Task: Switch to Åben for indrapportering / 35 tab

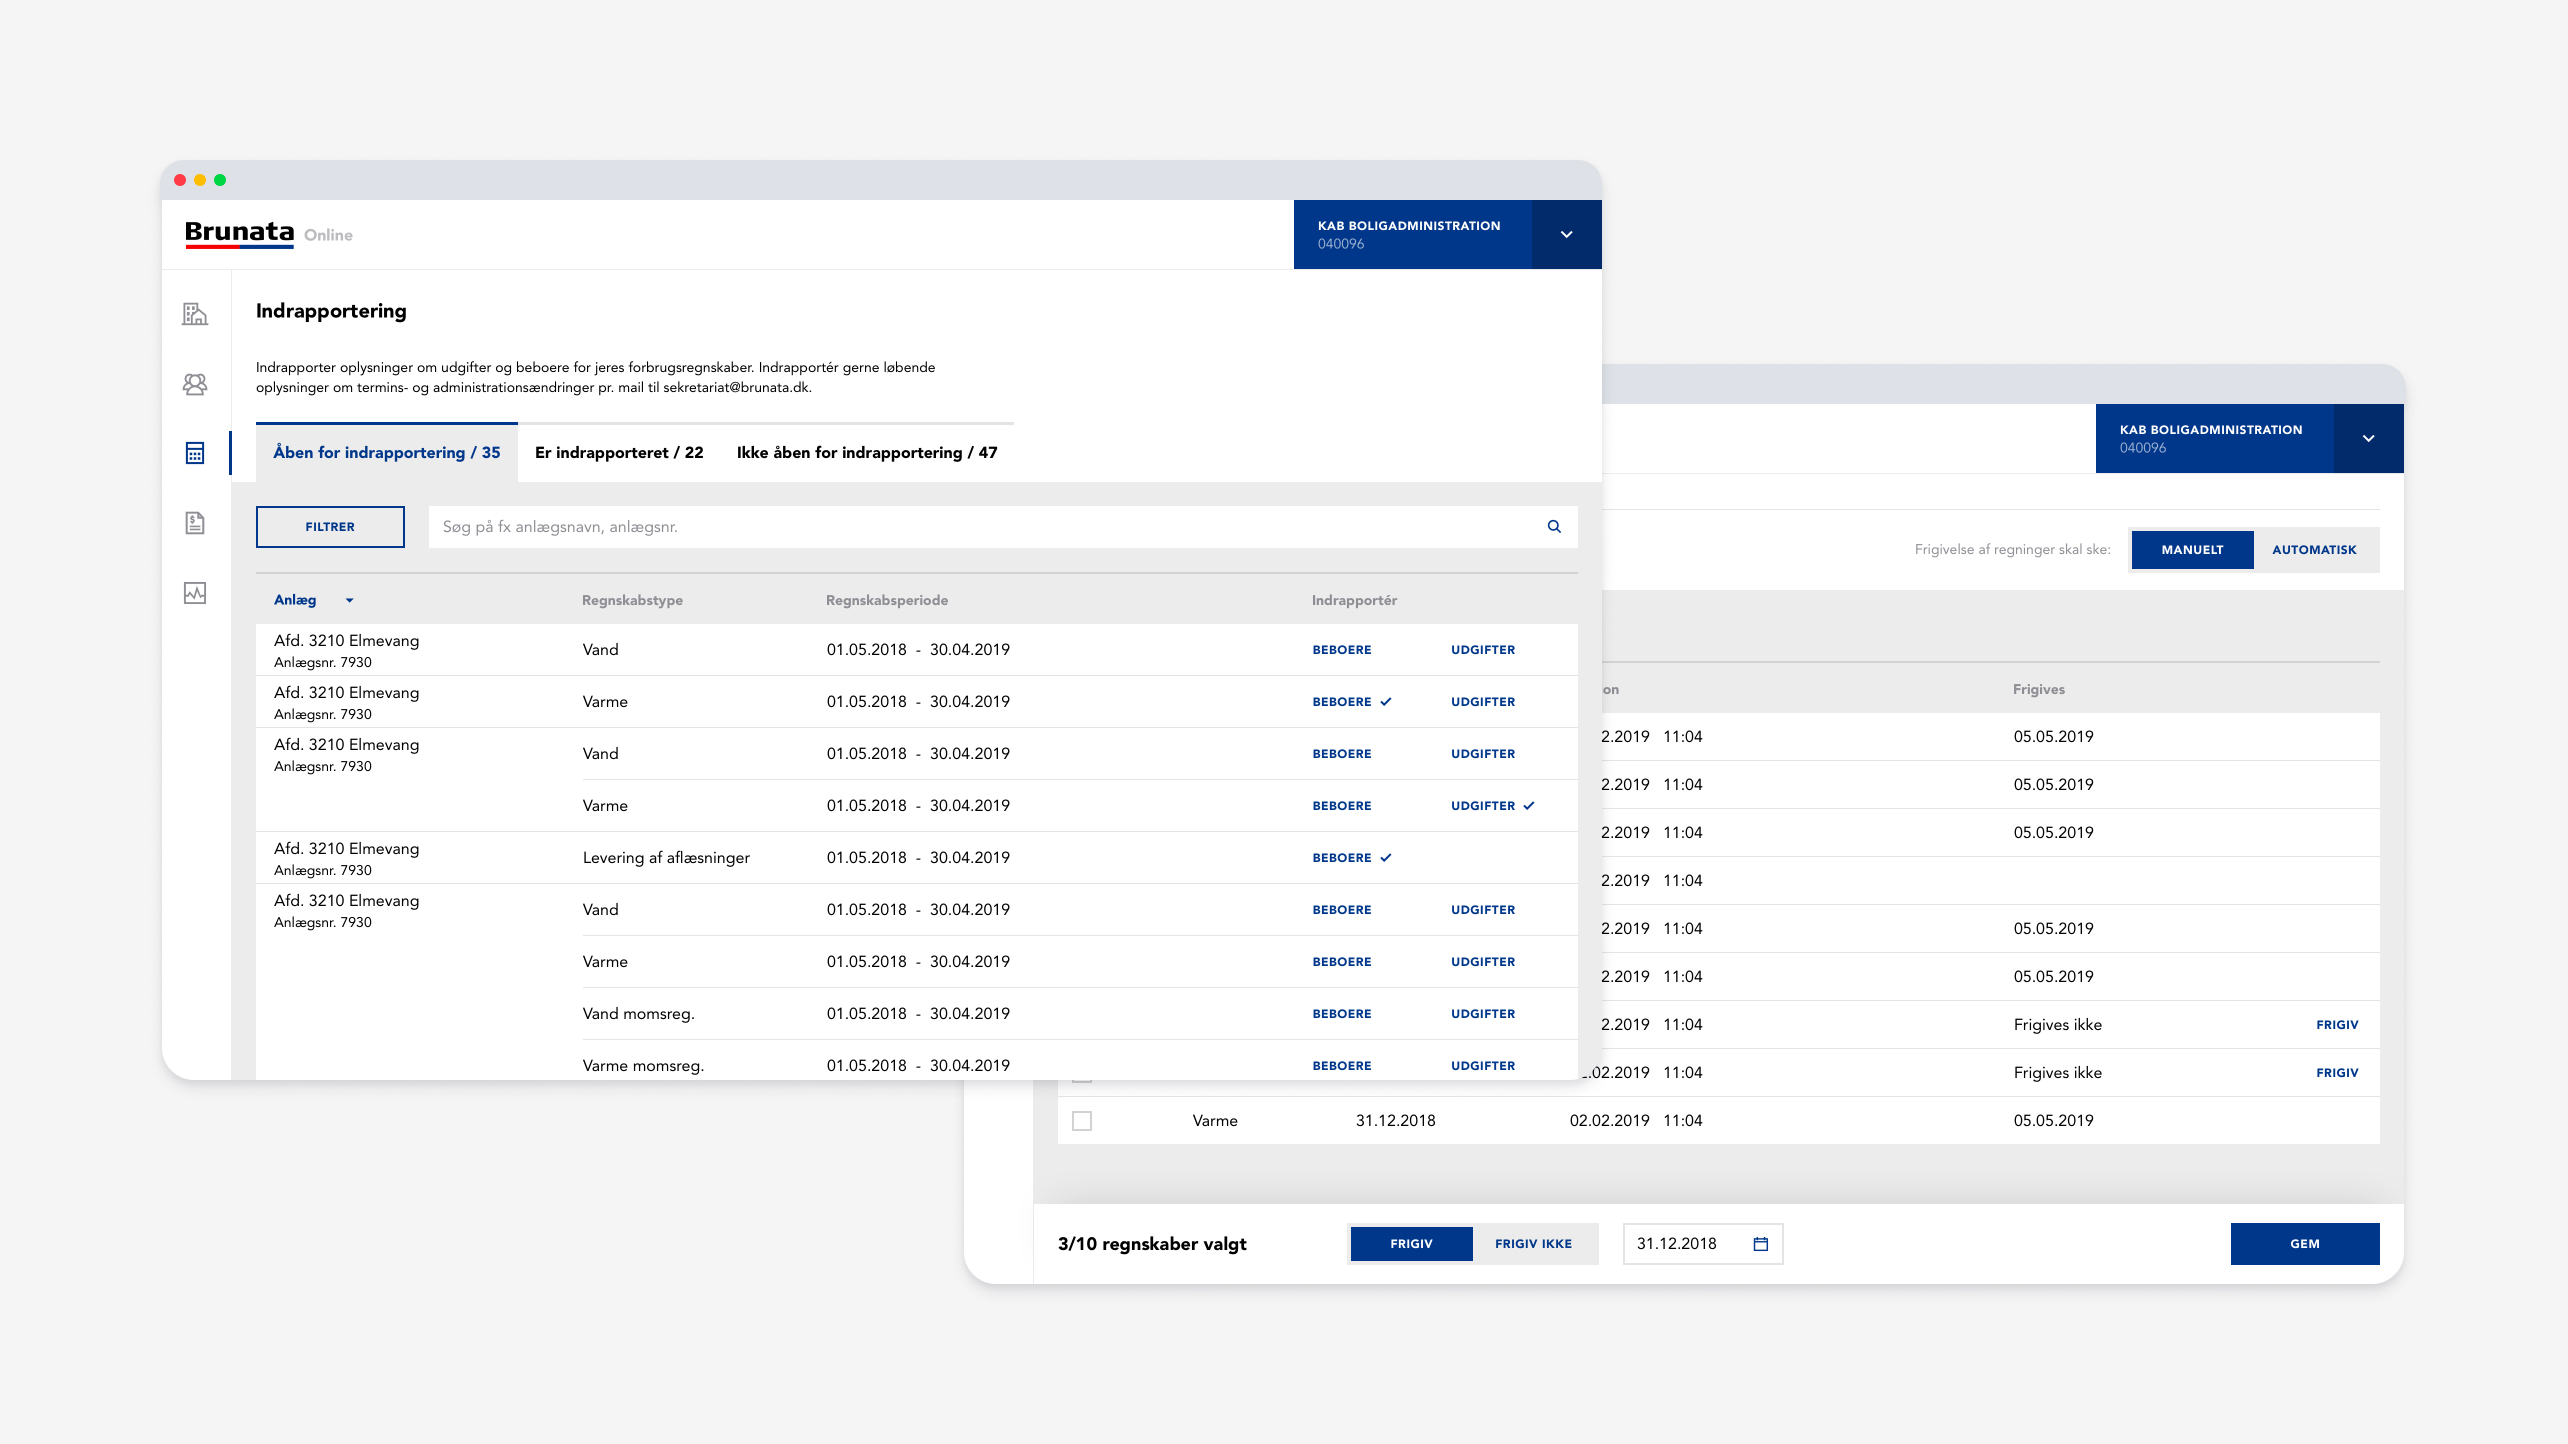Action: pos(387,453)
